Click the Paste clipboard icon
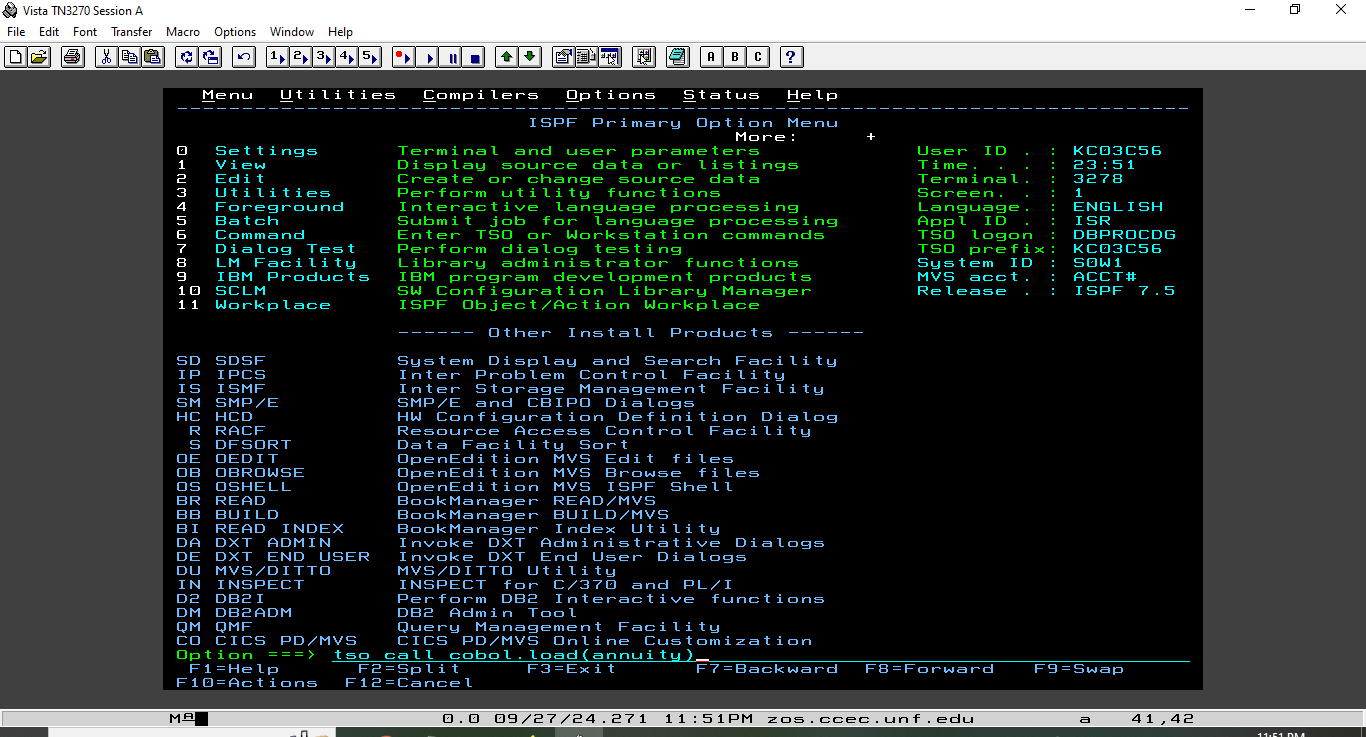This screenshot has width=1366, height=737. [152, 57]
